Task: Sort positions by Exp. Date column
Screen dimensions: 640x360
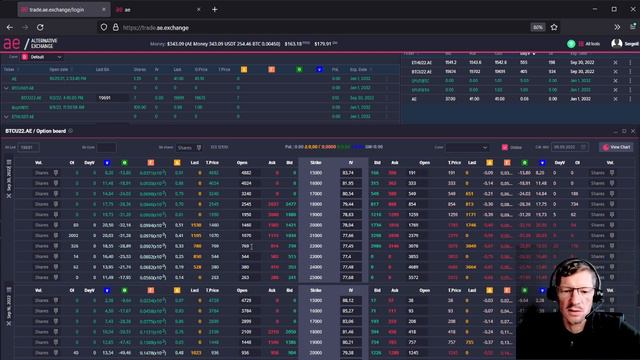Action: (x=358, y=69)
